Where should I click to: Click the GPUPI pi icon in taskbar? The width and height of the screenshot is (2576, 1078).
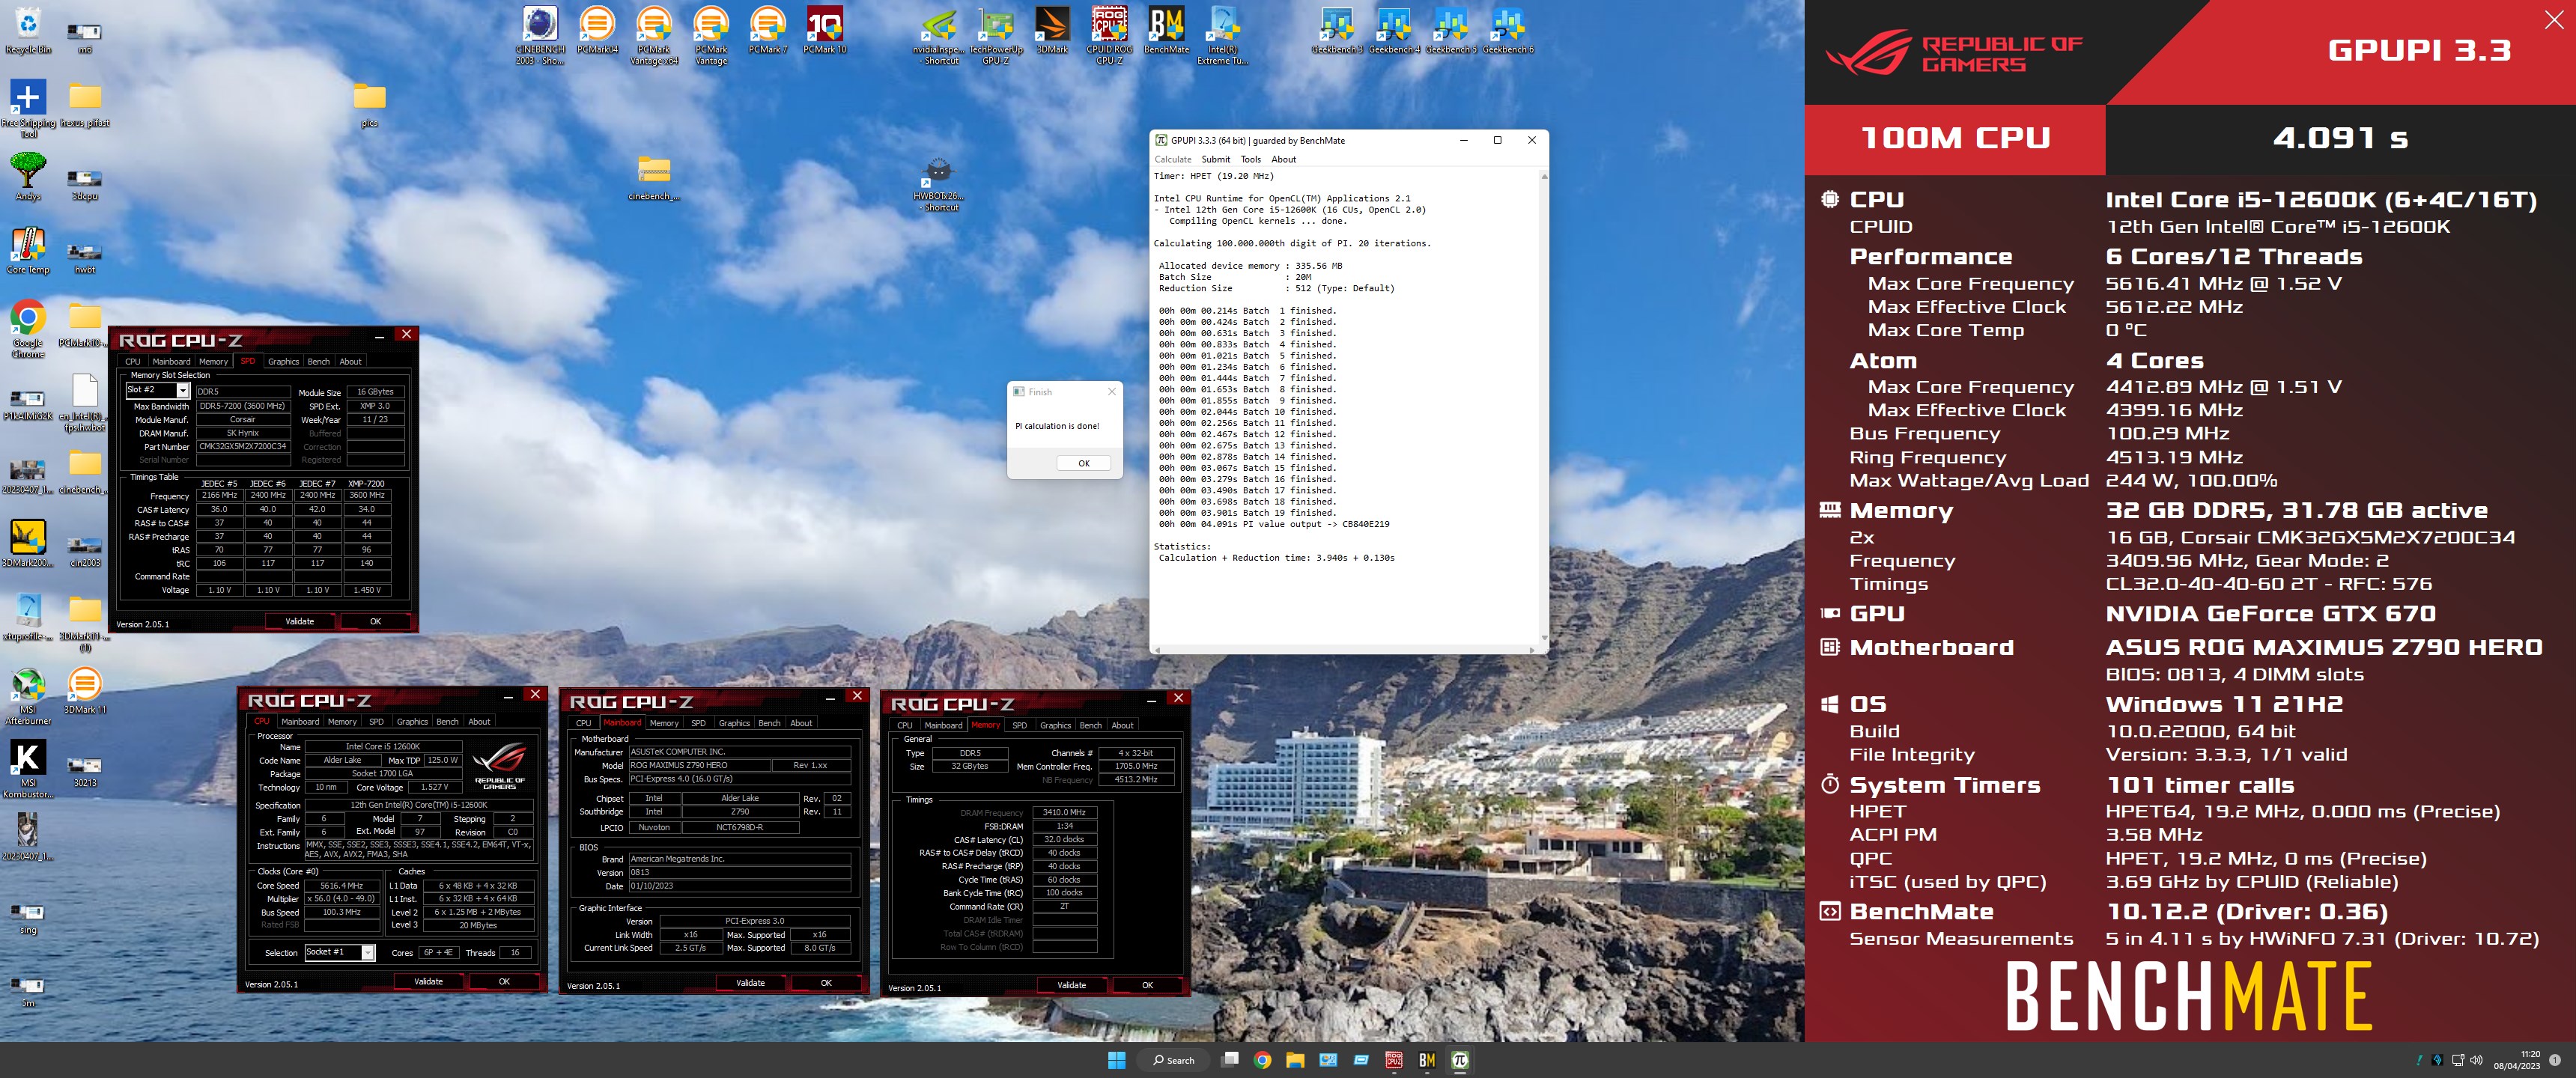pyautogui.click(x=1460, y=1060)
